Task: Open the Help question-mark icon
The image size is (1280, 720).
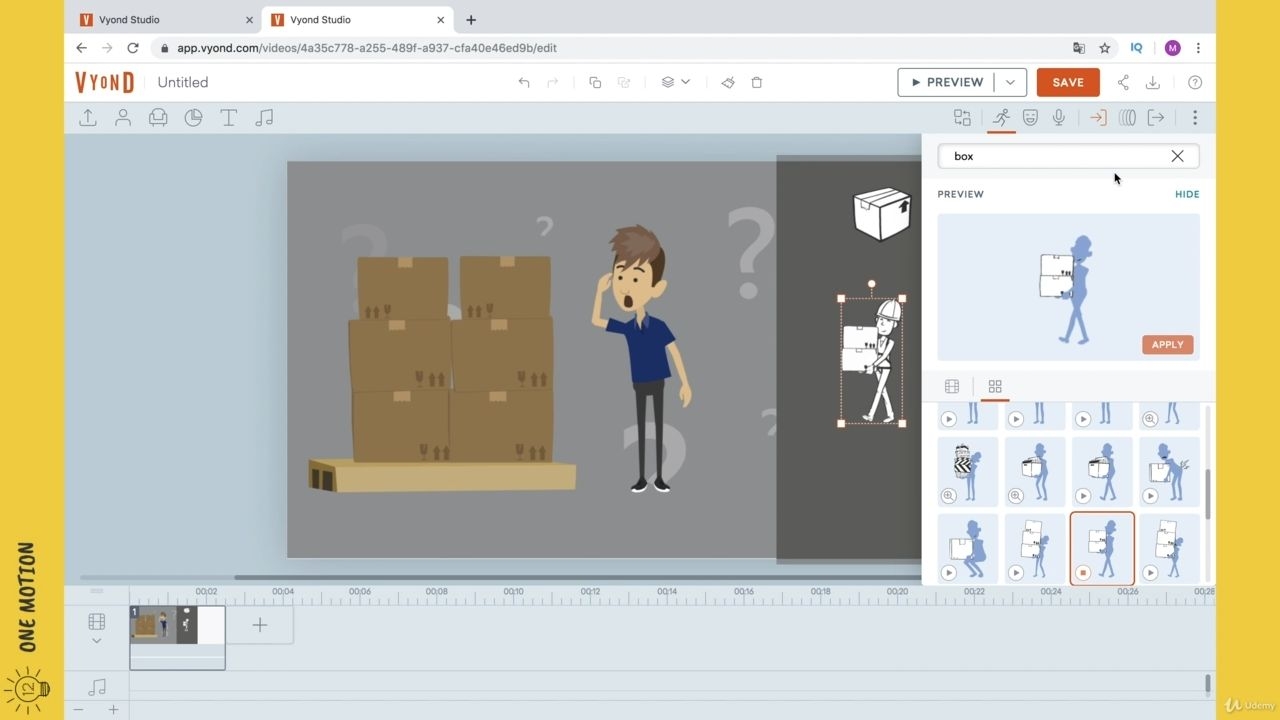Action: click(x=1195, y=82)
